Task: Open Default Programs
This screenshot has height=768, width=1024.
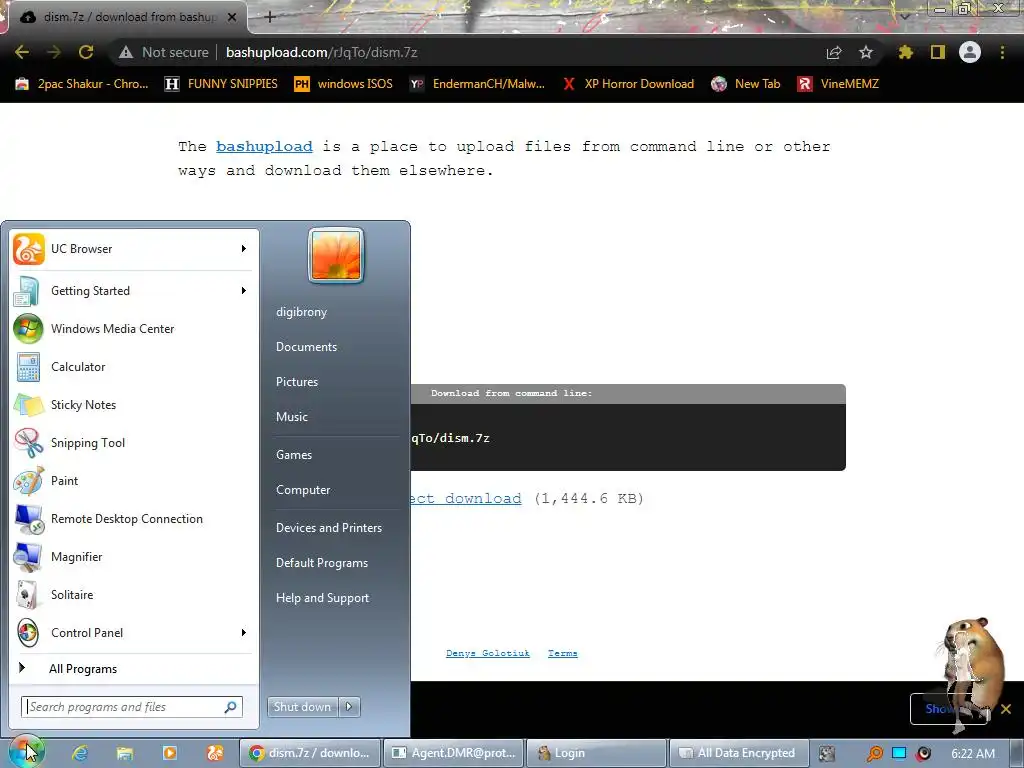Action: [321, 563]
